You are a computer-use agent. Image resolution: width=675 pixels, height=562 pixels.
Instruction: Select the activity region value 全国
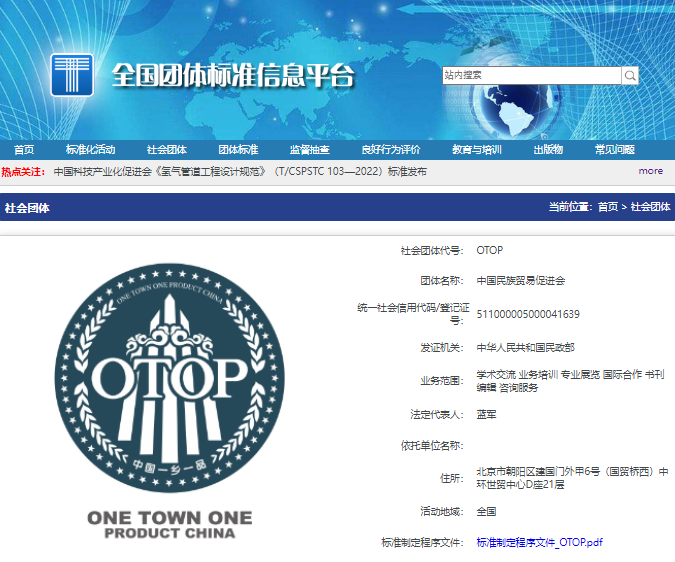[486, 512]
